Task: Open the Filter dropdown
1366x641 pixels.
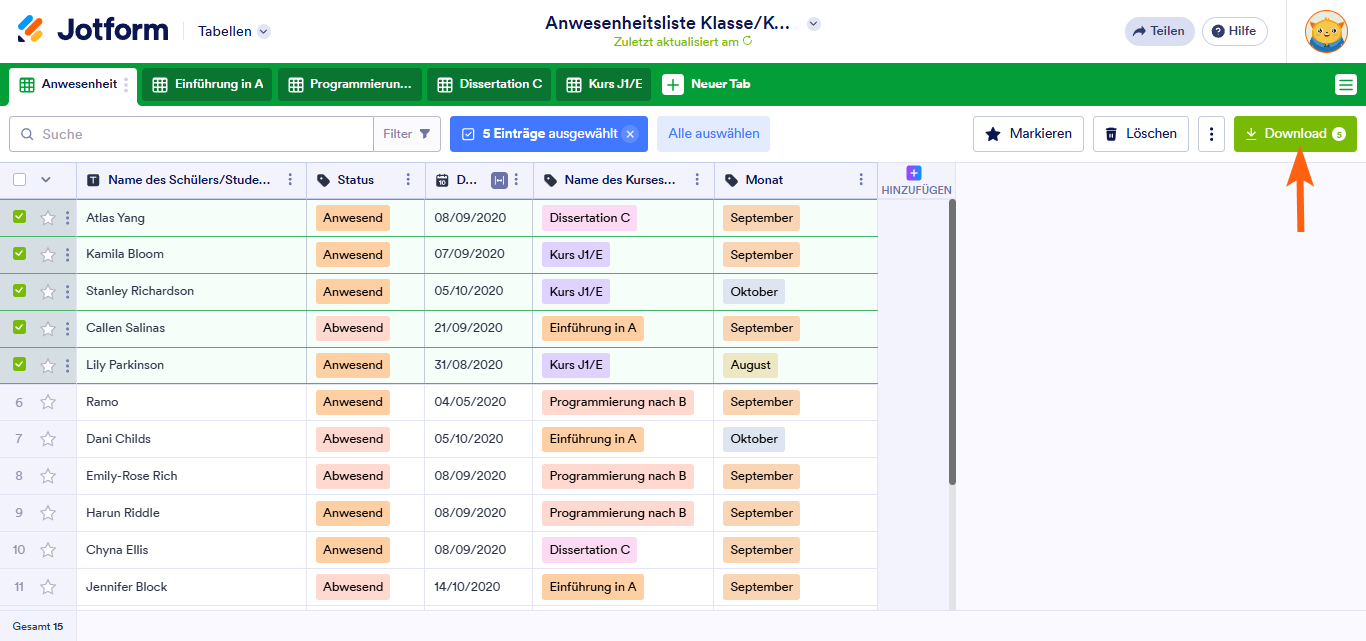Action: point(406,134)
